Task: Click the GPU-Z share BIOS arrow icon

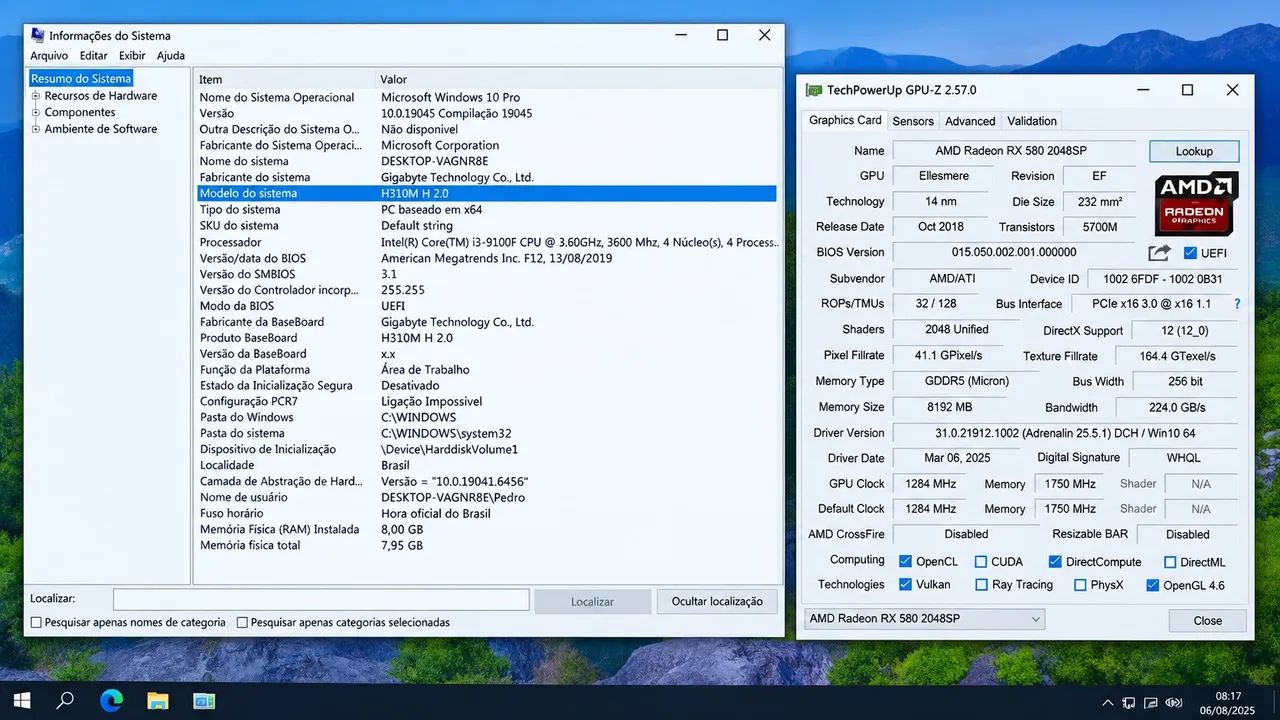Action: tap(1159, 253)
